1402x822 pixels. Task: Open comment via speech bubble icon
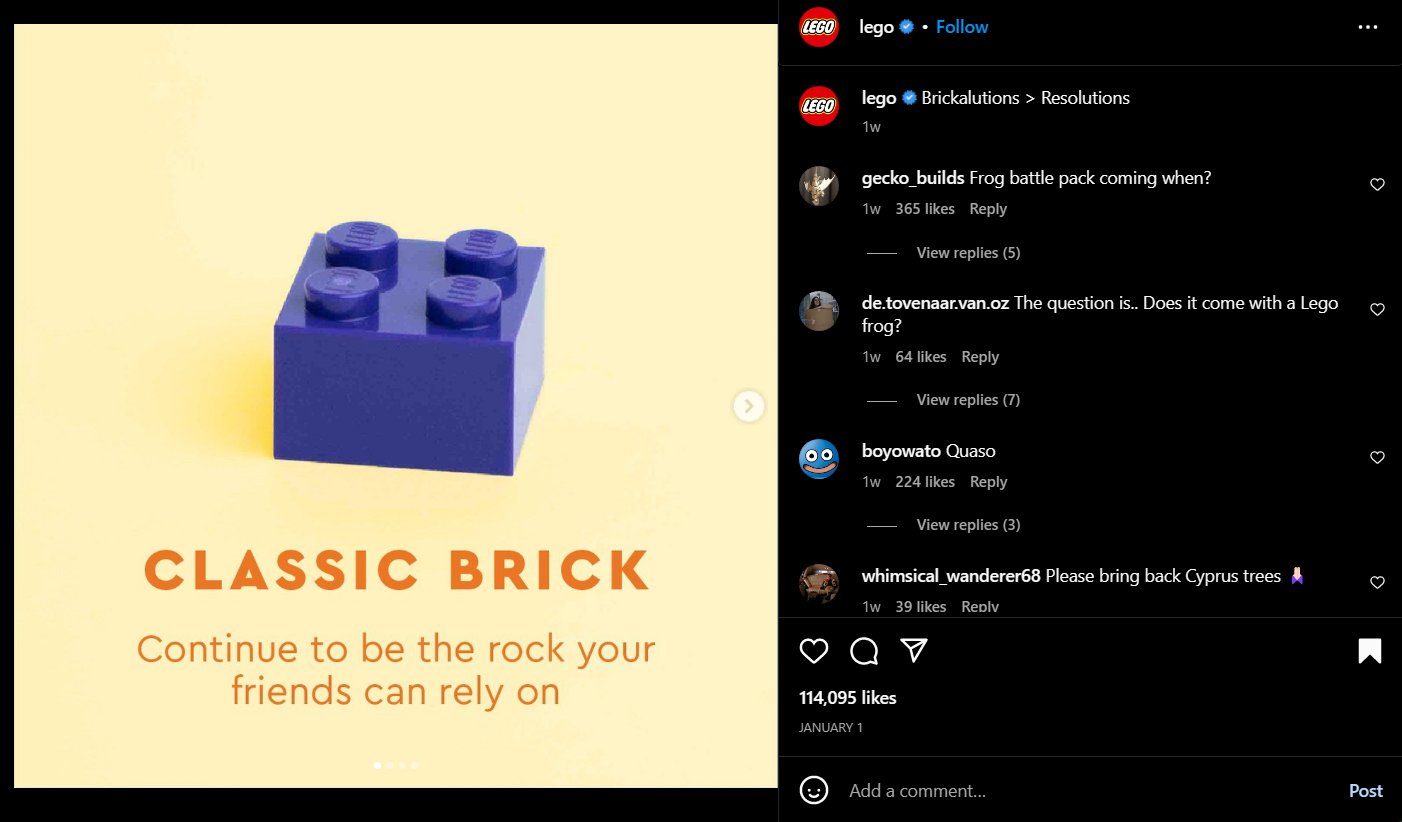click(x=864, y=652)
